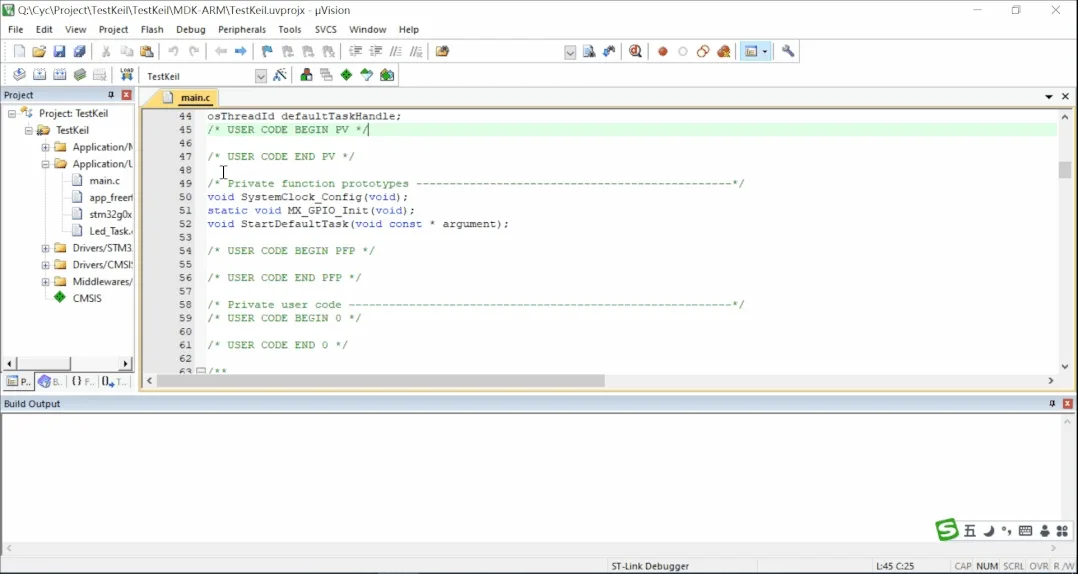The width and height of the screenshot is (1078, 574).
Task: Pin or unpin Build Output panel
Action: [x=1052, y=404]
